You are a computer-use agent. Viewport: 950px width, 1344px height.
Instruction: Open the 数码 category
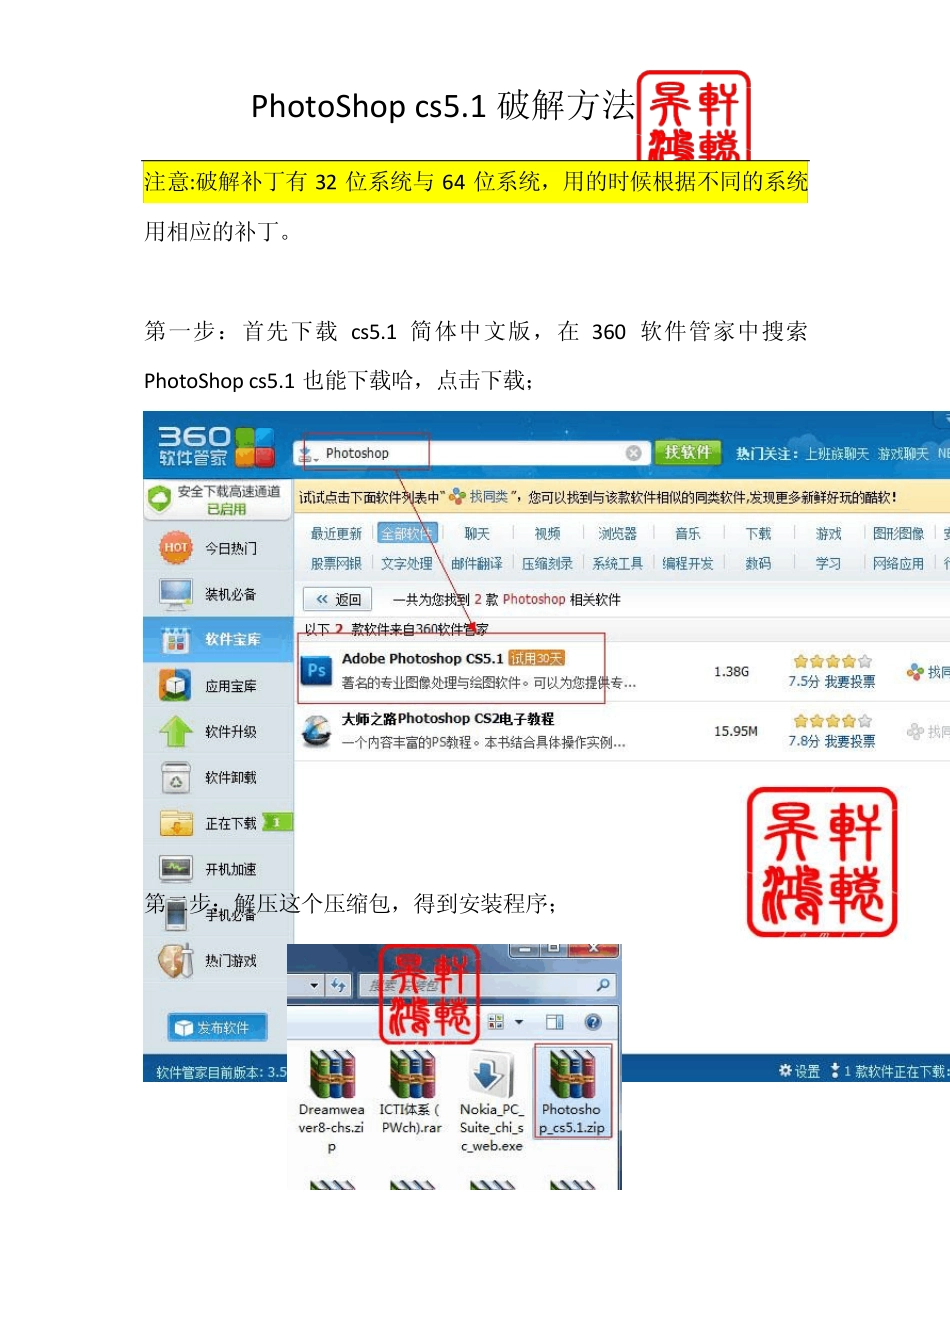(758, 564)
